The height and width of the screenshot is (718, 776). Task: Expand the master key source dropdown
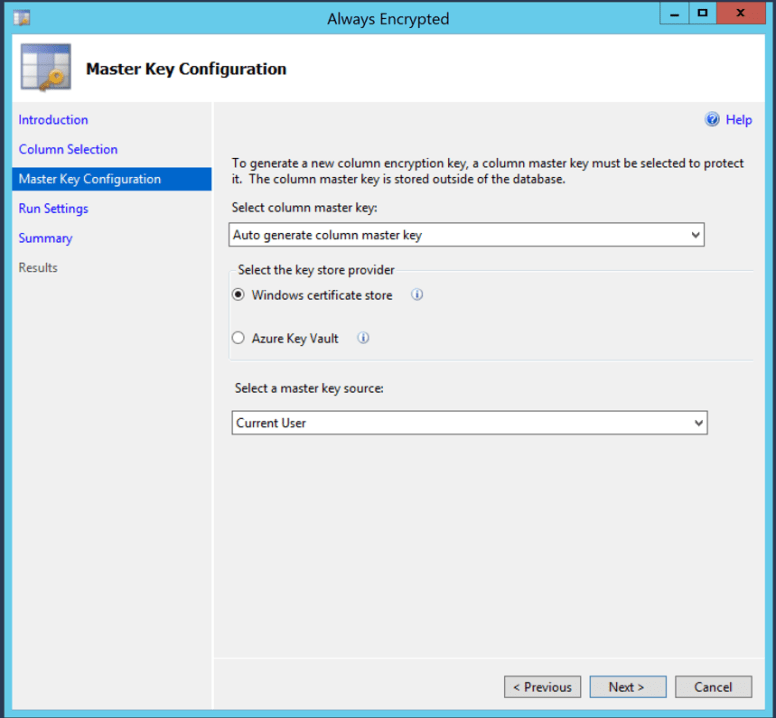pos(468,423)
